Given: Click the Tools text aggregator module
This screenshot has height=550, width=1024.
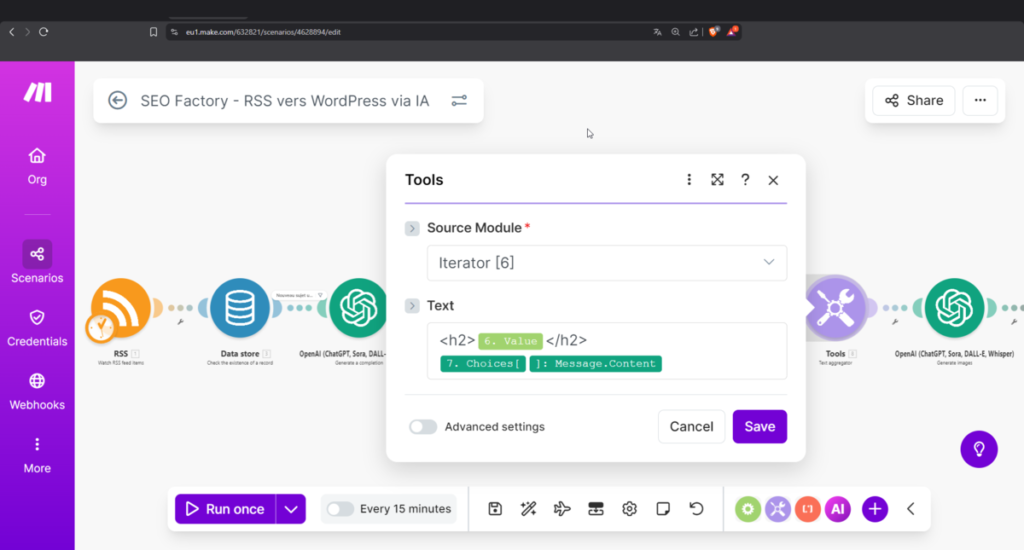Looking at the screenshot, I should pyautogui.click(x=835, y=305).
